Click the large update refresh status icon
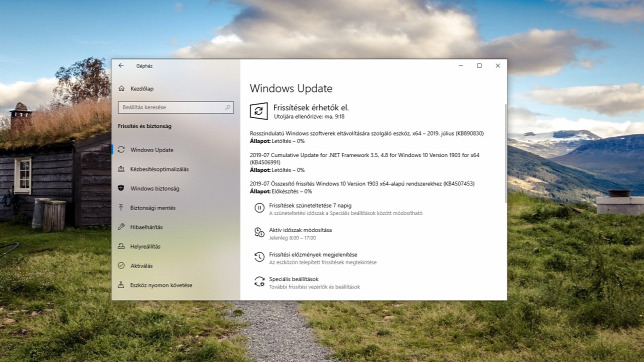 pos(259,111)
